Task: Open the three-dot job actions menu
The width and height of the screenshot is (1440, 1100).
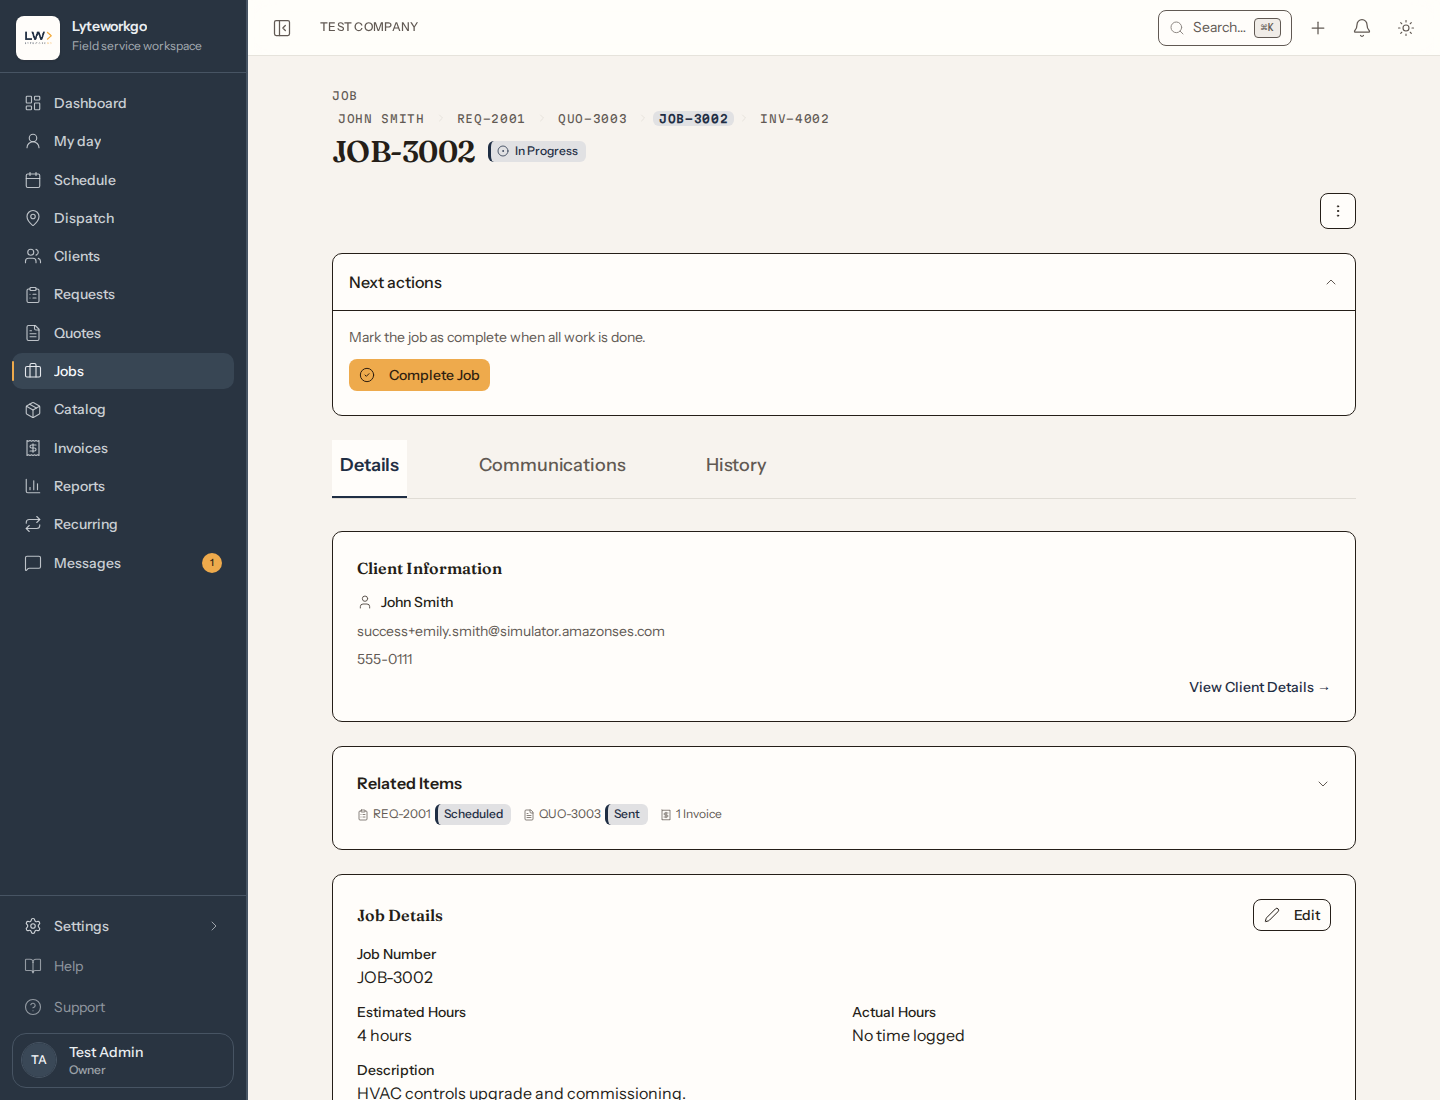Action: click(1338, 211)
